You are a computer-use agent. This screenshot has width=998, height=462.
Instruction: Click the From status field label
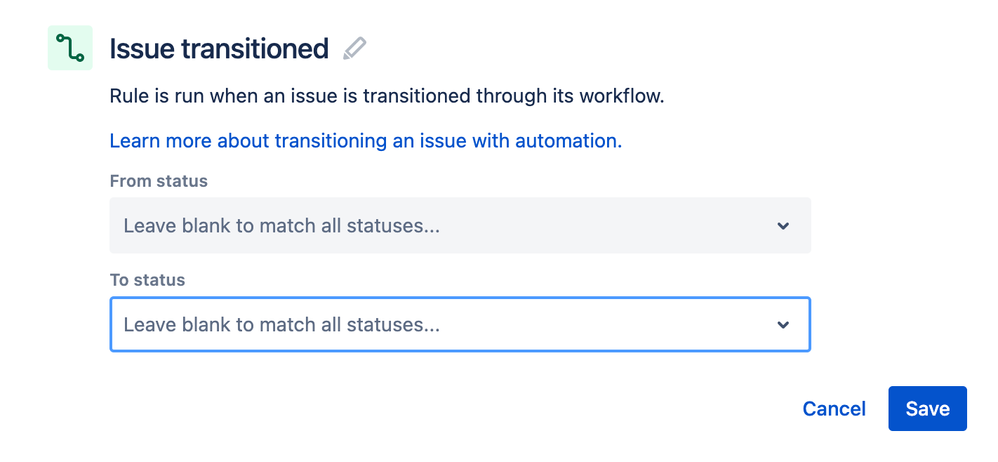[158, 181]
